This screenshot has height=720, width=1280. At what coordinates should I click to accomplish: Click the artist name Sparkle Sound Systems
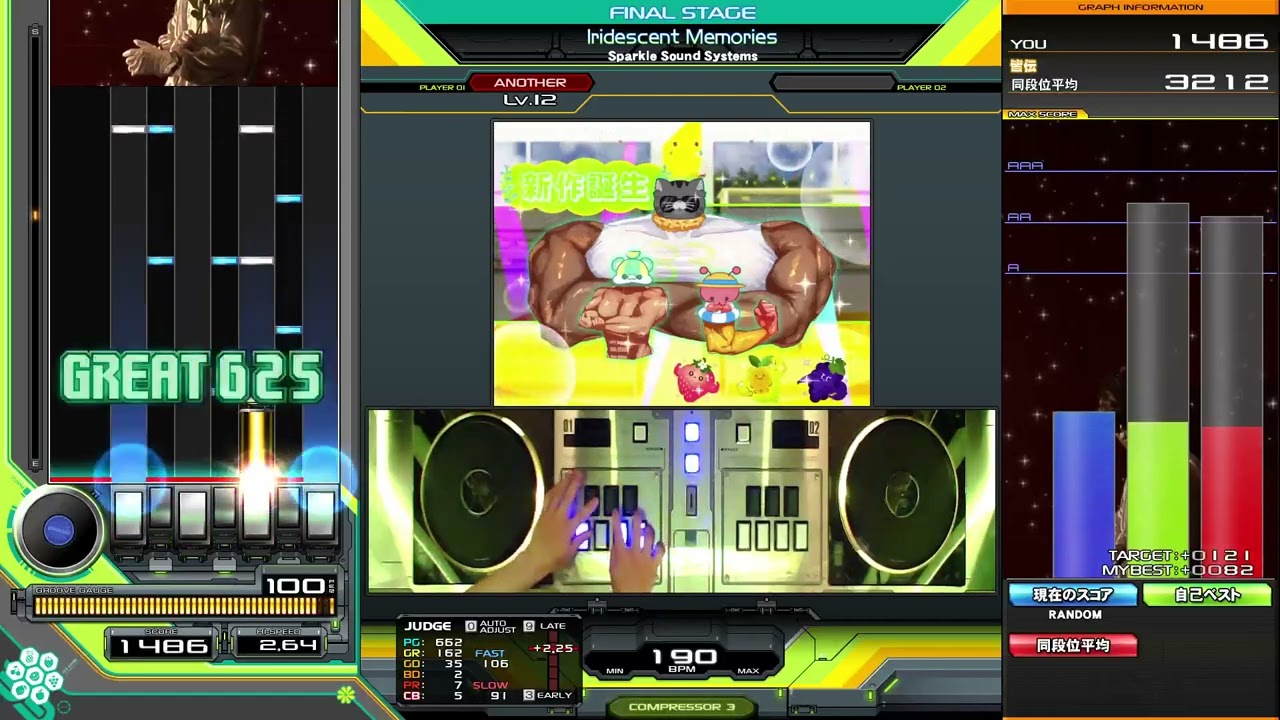(683, 56)
